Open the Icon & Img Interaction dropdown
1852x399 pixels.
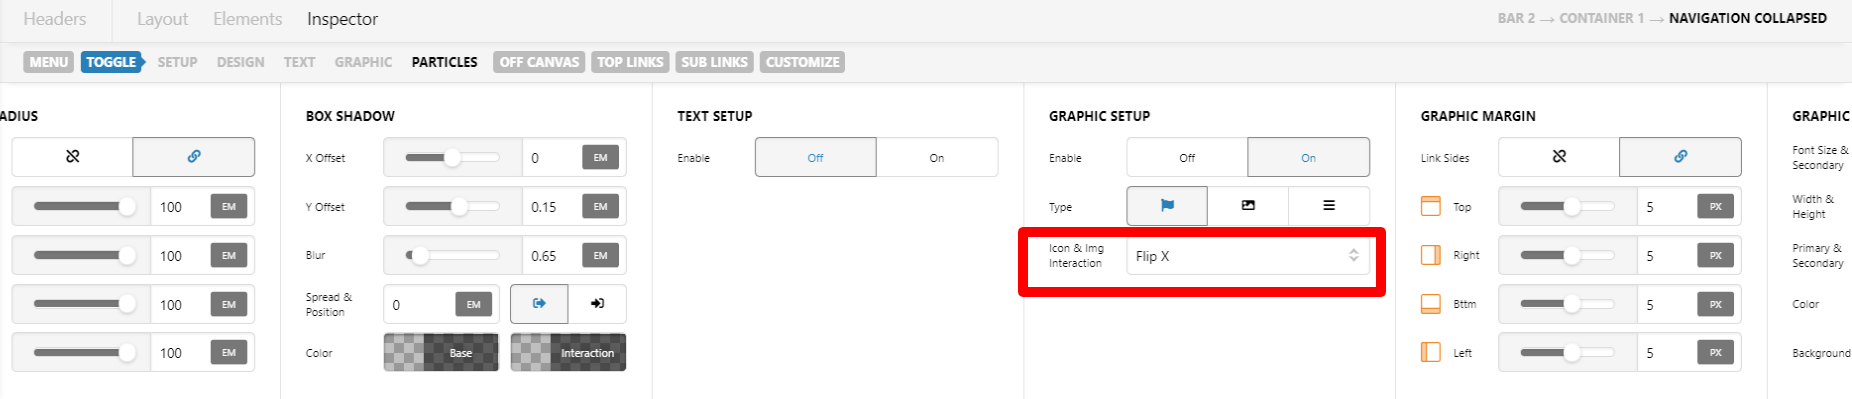1248,256
